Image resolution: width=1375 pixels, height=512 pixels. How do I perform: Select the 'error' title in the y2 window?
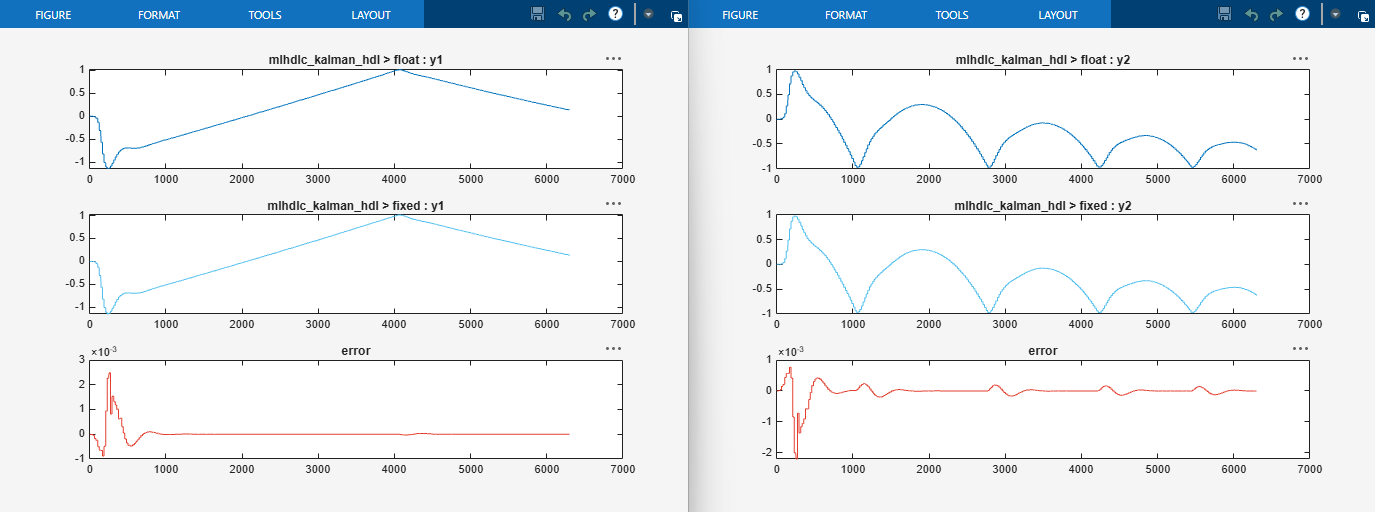[1042, 351]
